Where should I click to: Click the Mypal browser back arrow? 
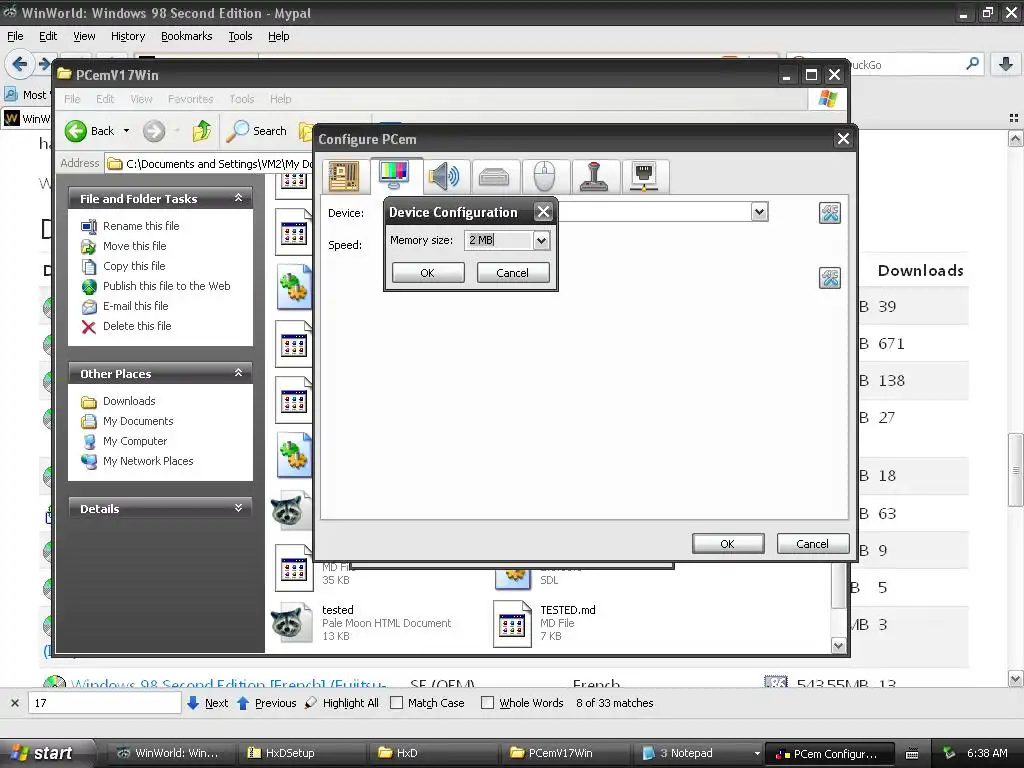point(20,64)
